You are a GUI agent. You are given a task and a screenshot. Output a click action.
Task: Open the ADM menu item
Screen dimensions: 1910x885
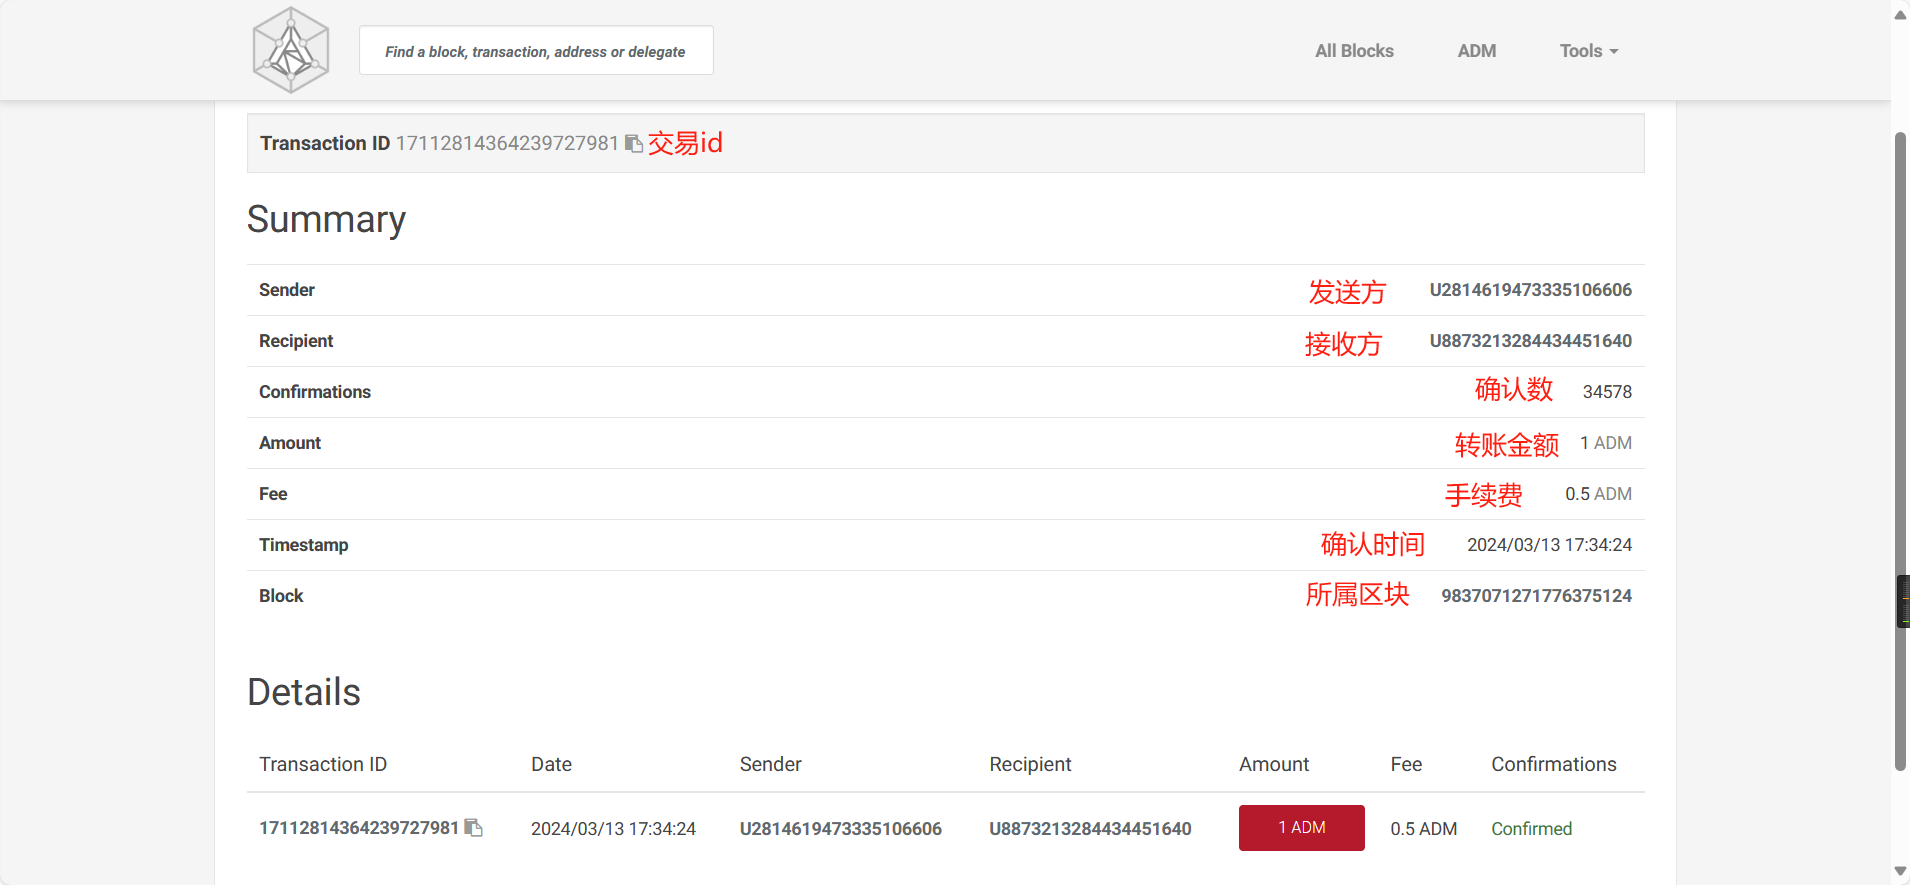(1476, 51)
